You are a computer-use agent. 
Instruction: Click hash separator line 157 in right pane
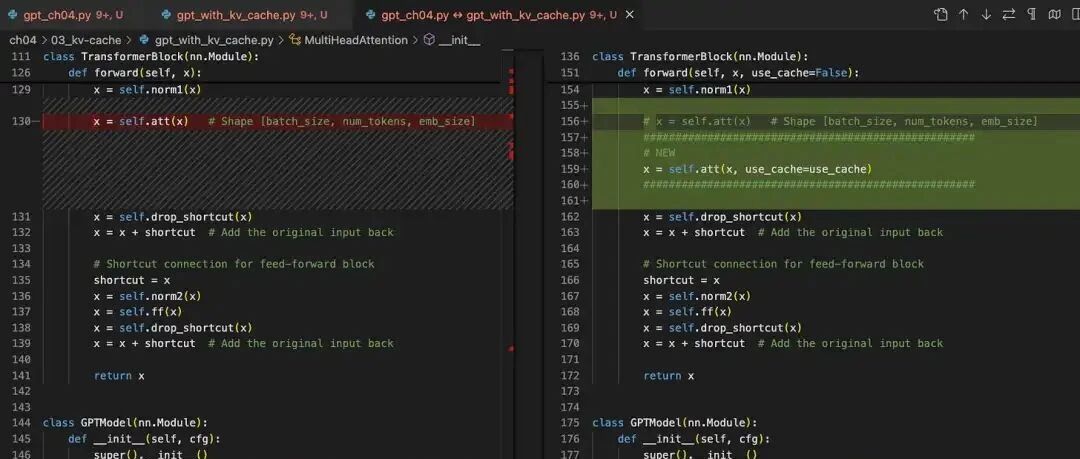(x=809, y=137)
